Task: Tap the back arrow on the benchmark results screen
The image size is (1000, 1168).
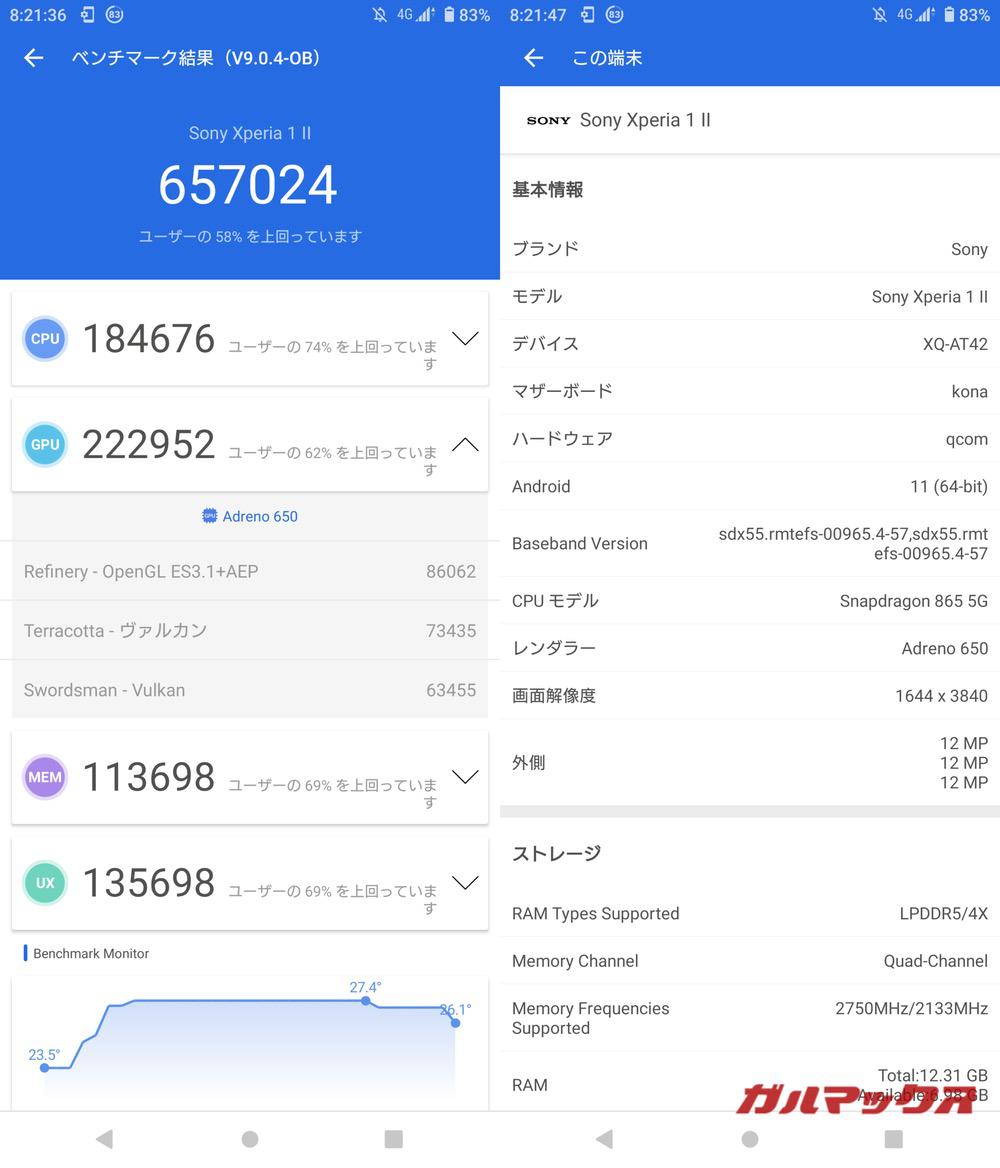Action: point(33,58)
